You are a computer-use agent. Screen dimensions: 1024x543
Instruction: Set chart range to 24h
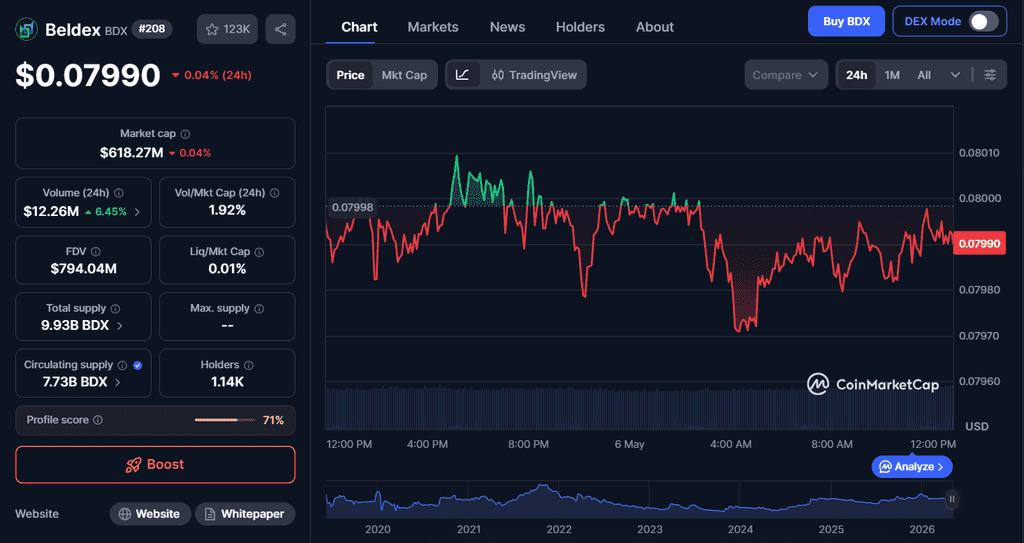[x=856, y=75]
